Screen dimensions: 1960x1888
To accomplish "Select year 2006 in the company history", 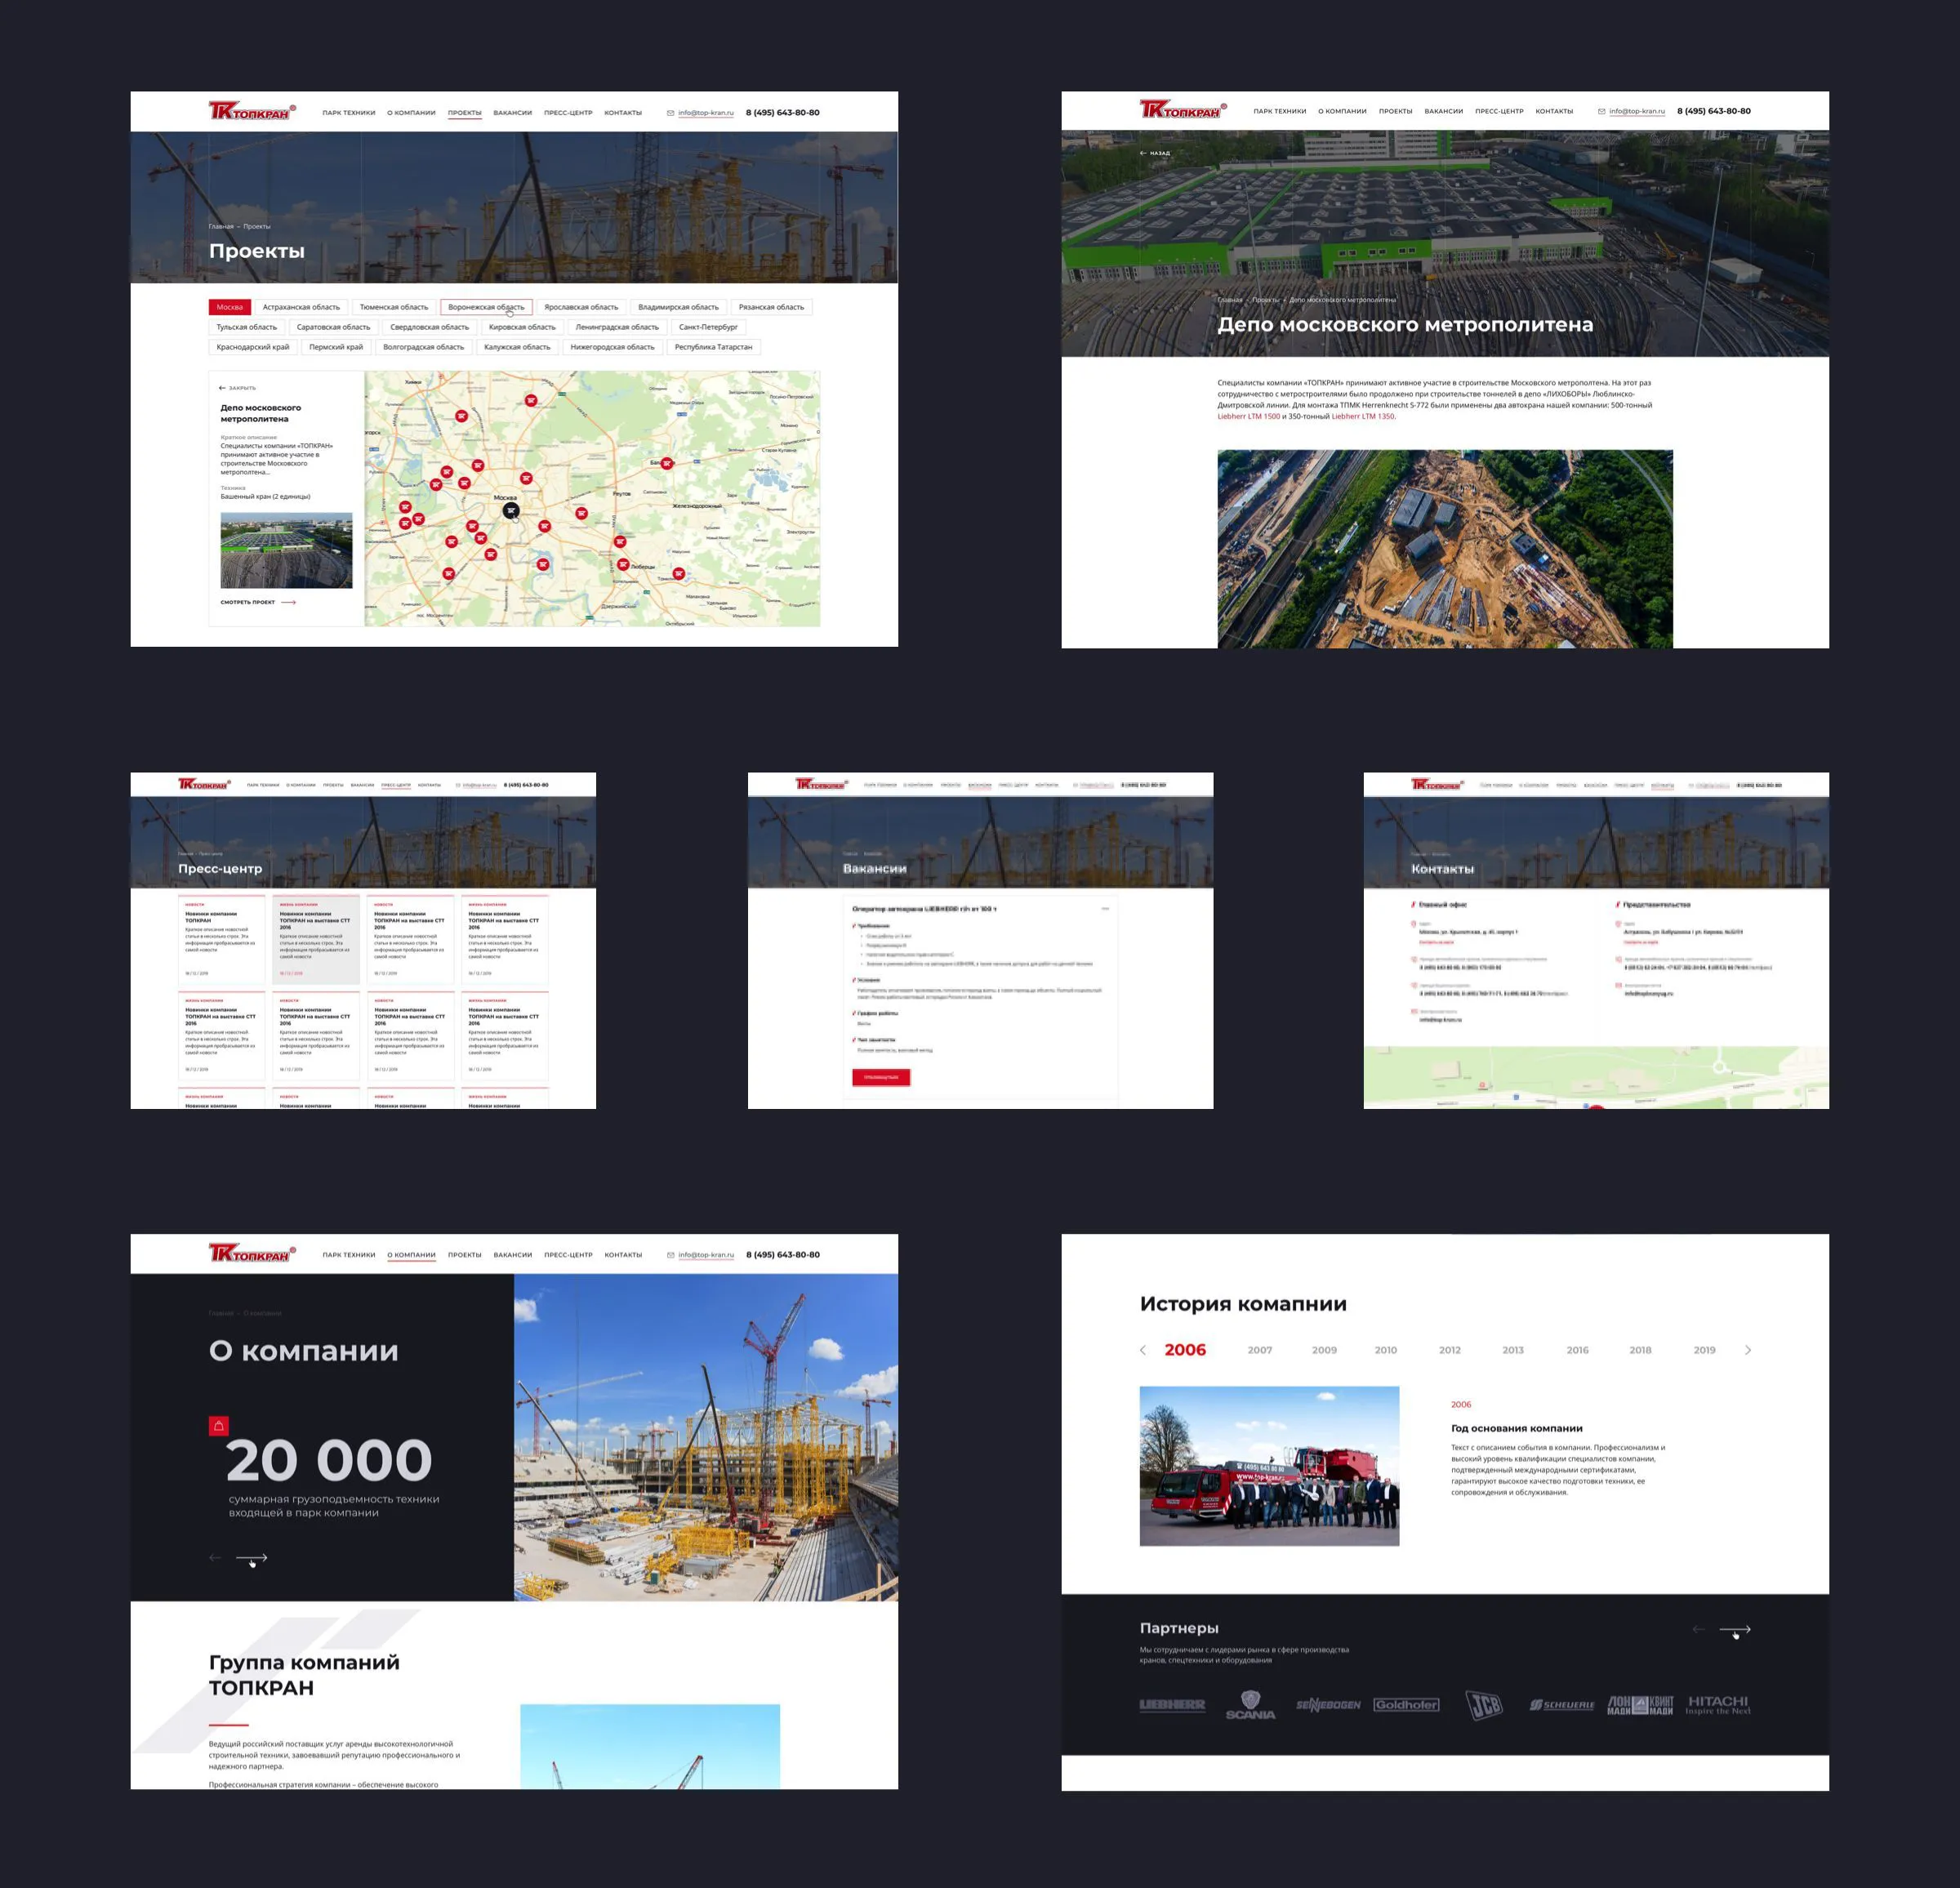I will click(1185, 1350).
